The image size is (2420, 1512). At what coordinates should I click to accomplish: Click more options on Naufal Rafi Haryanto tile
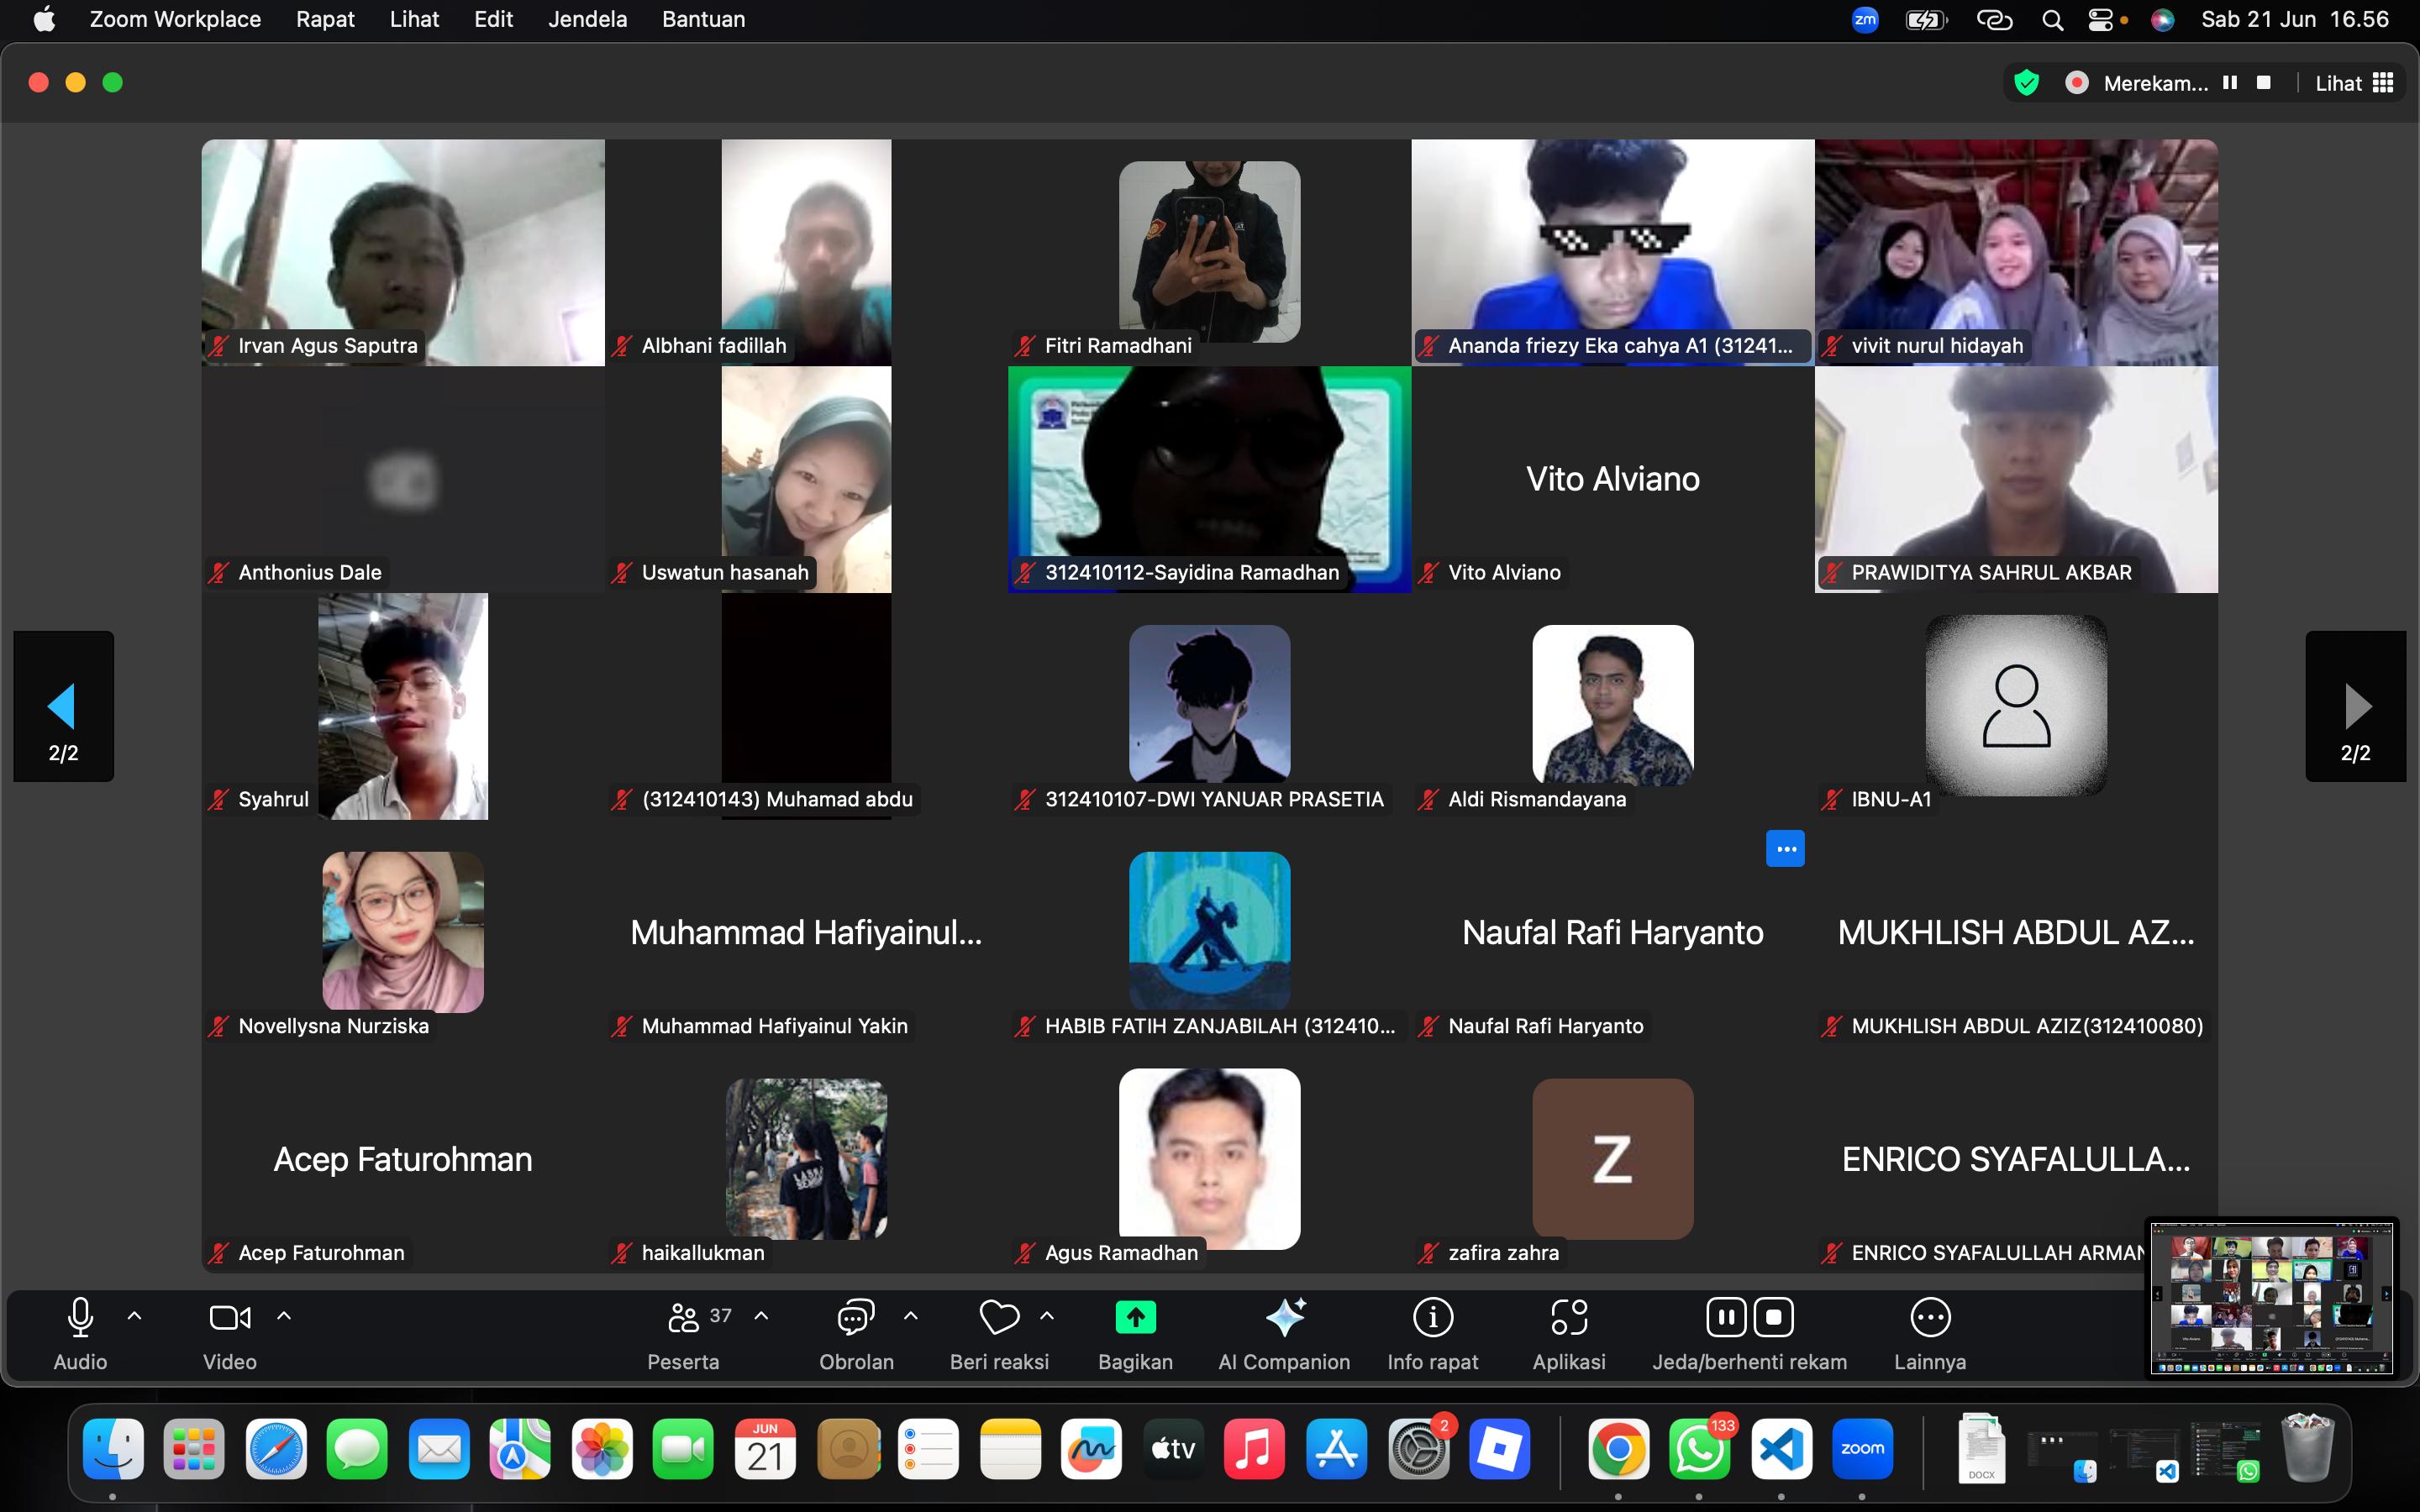click(x=1785, y=849)
